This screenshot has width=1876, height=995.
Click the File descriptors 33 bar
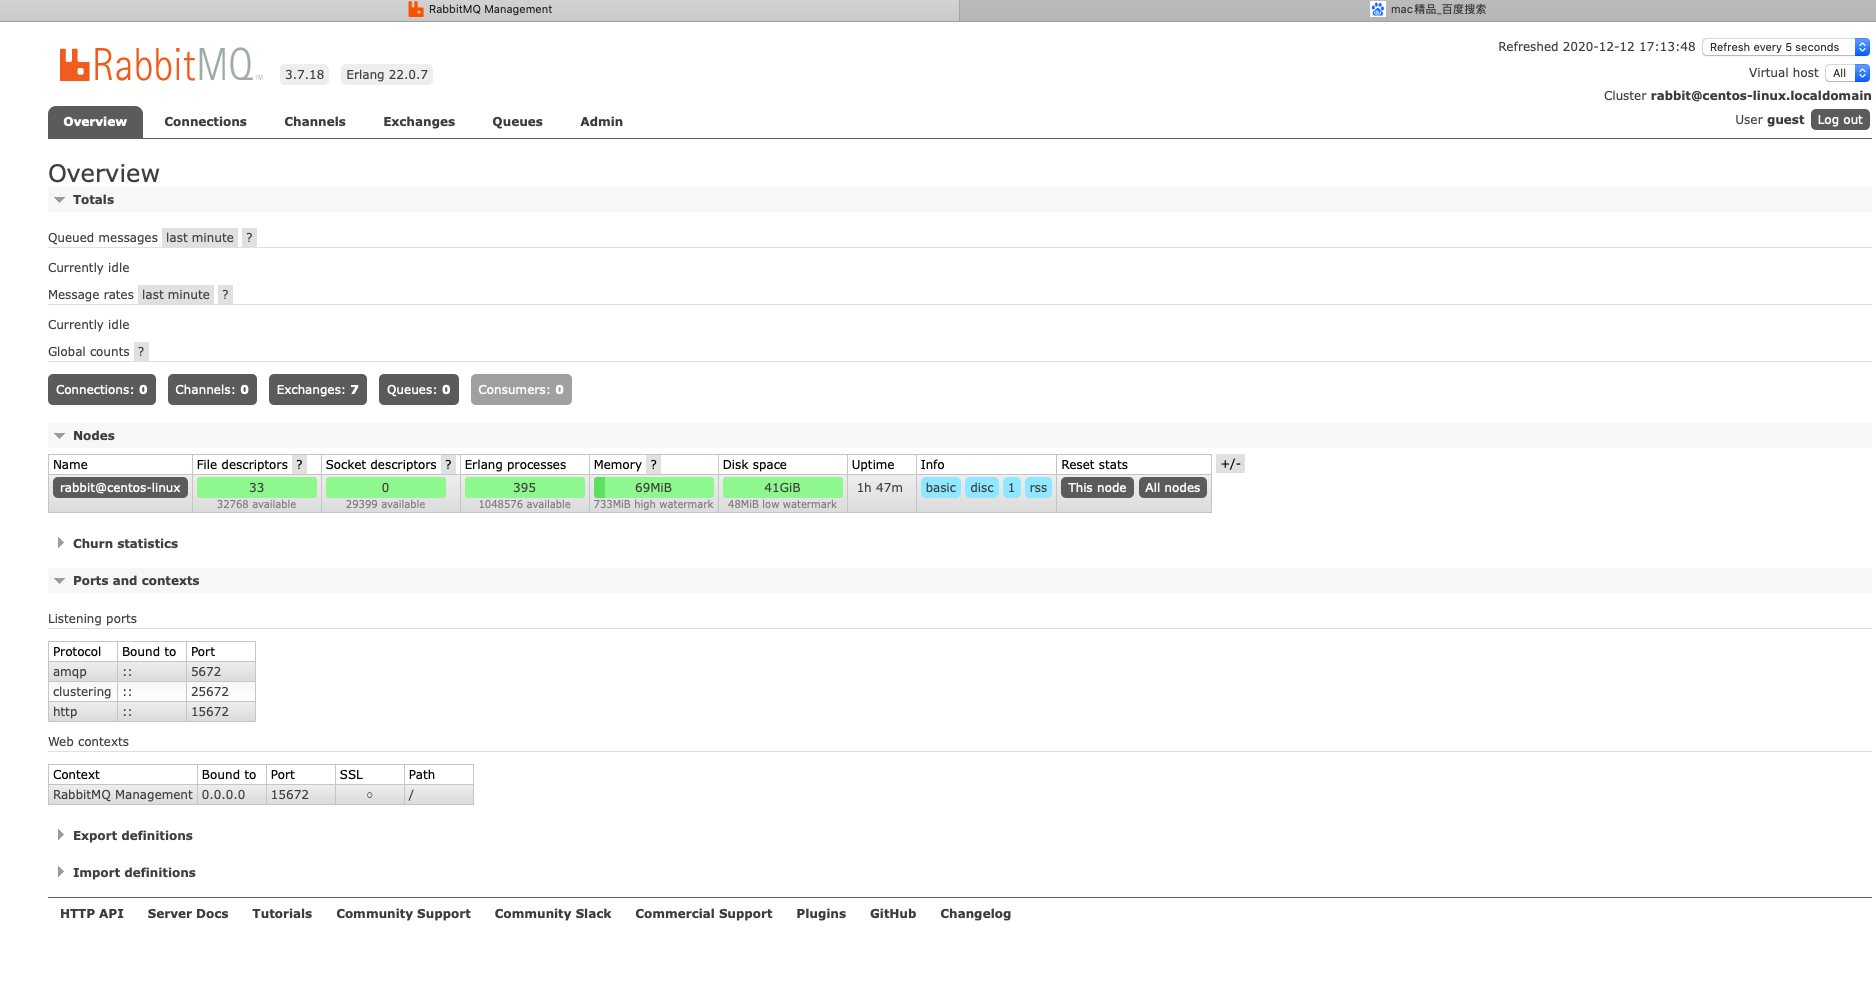click(x=257, y=488)
